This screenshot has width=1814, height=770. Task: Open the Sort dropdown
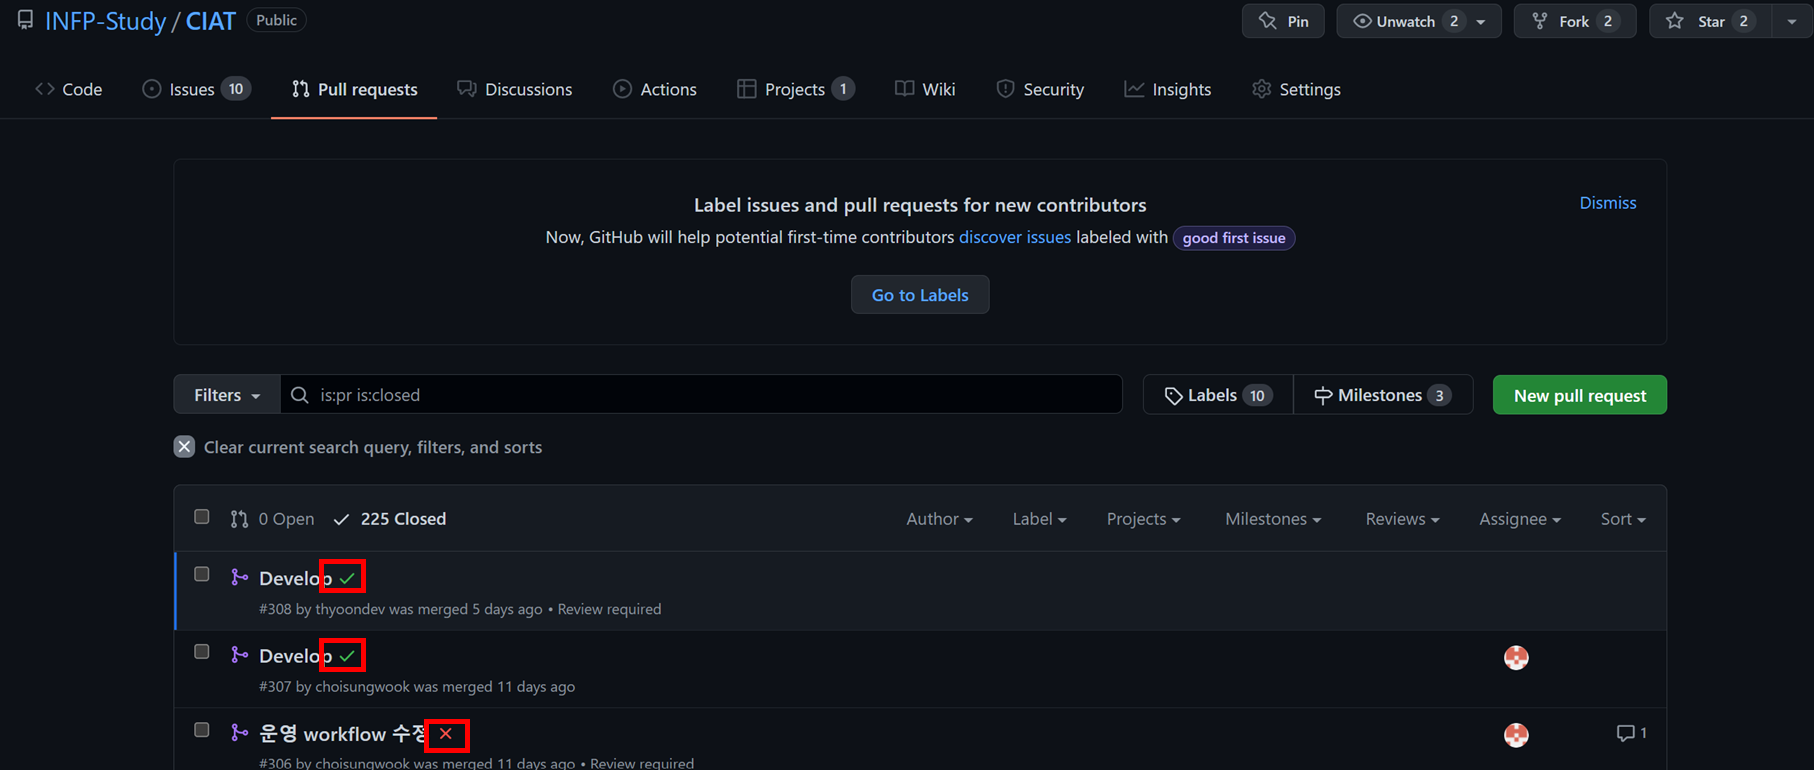[x=1623, y=519]
